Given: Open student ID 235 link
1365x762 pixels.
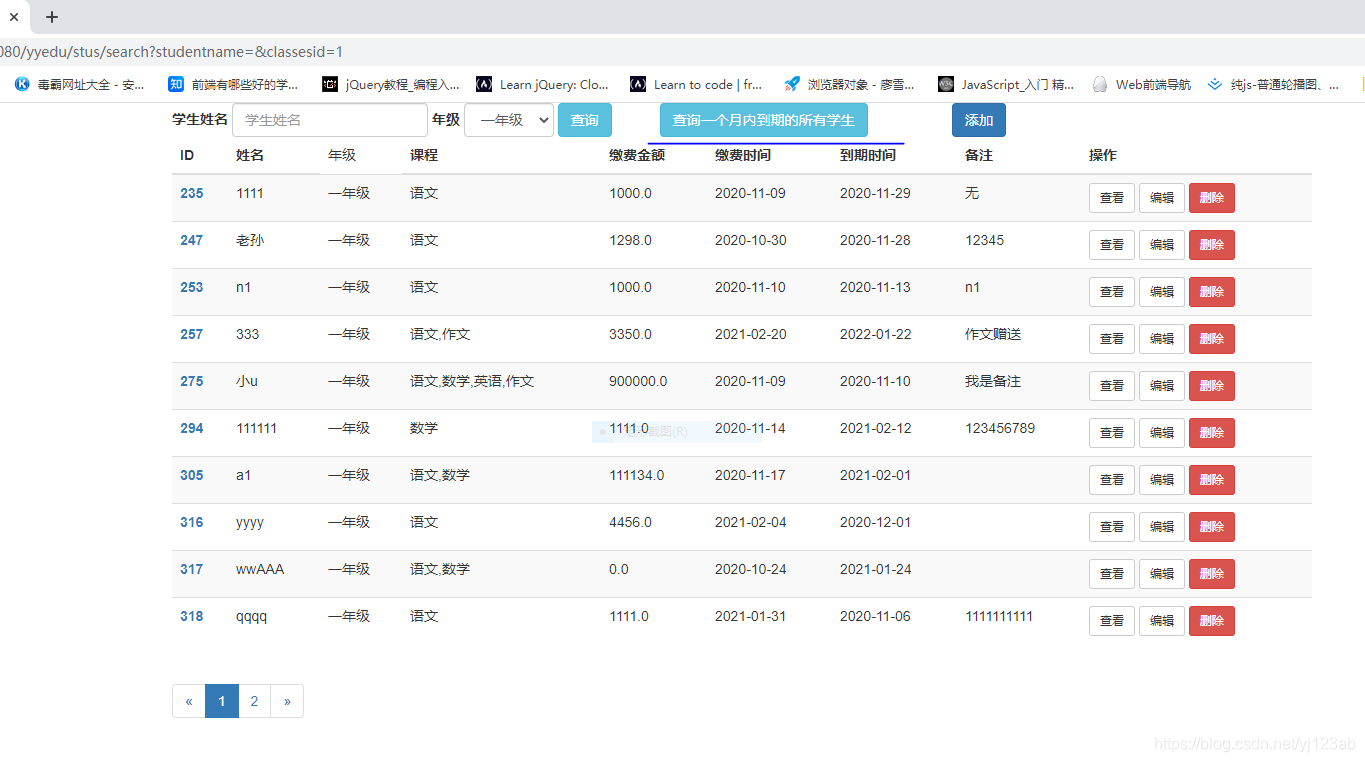Looking at the screenshot, I should click(x=192, y=193).
